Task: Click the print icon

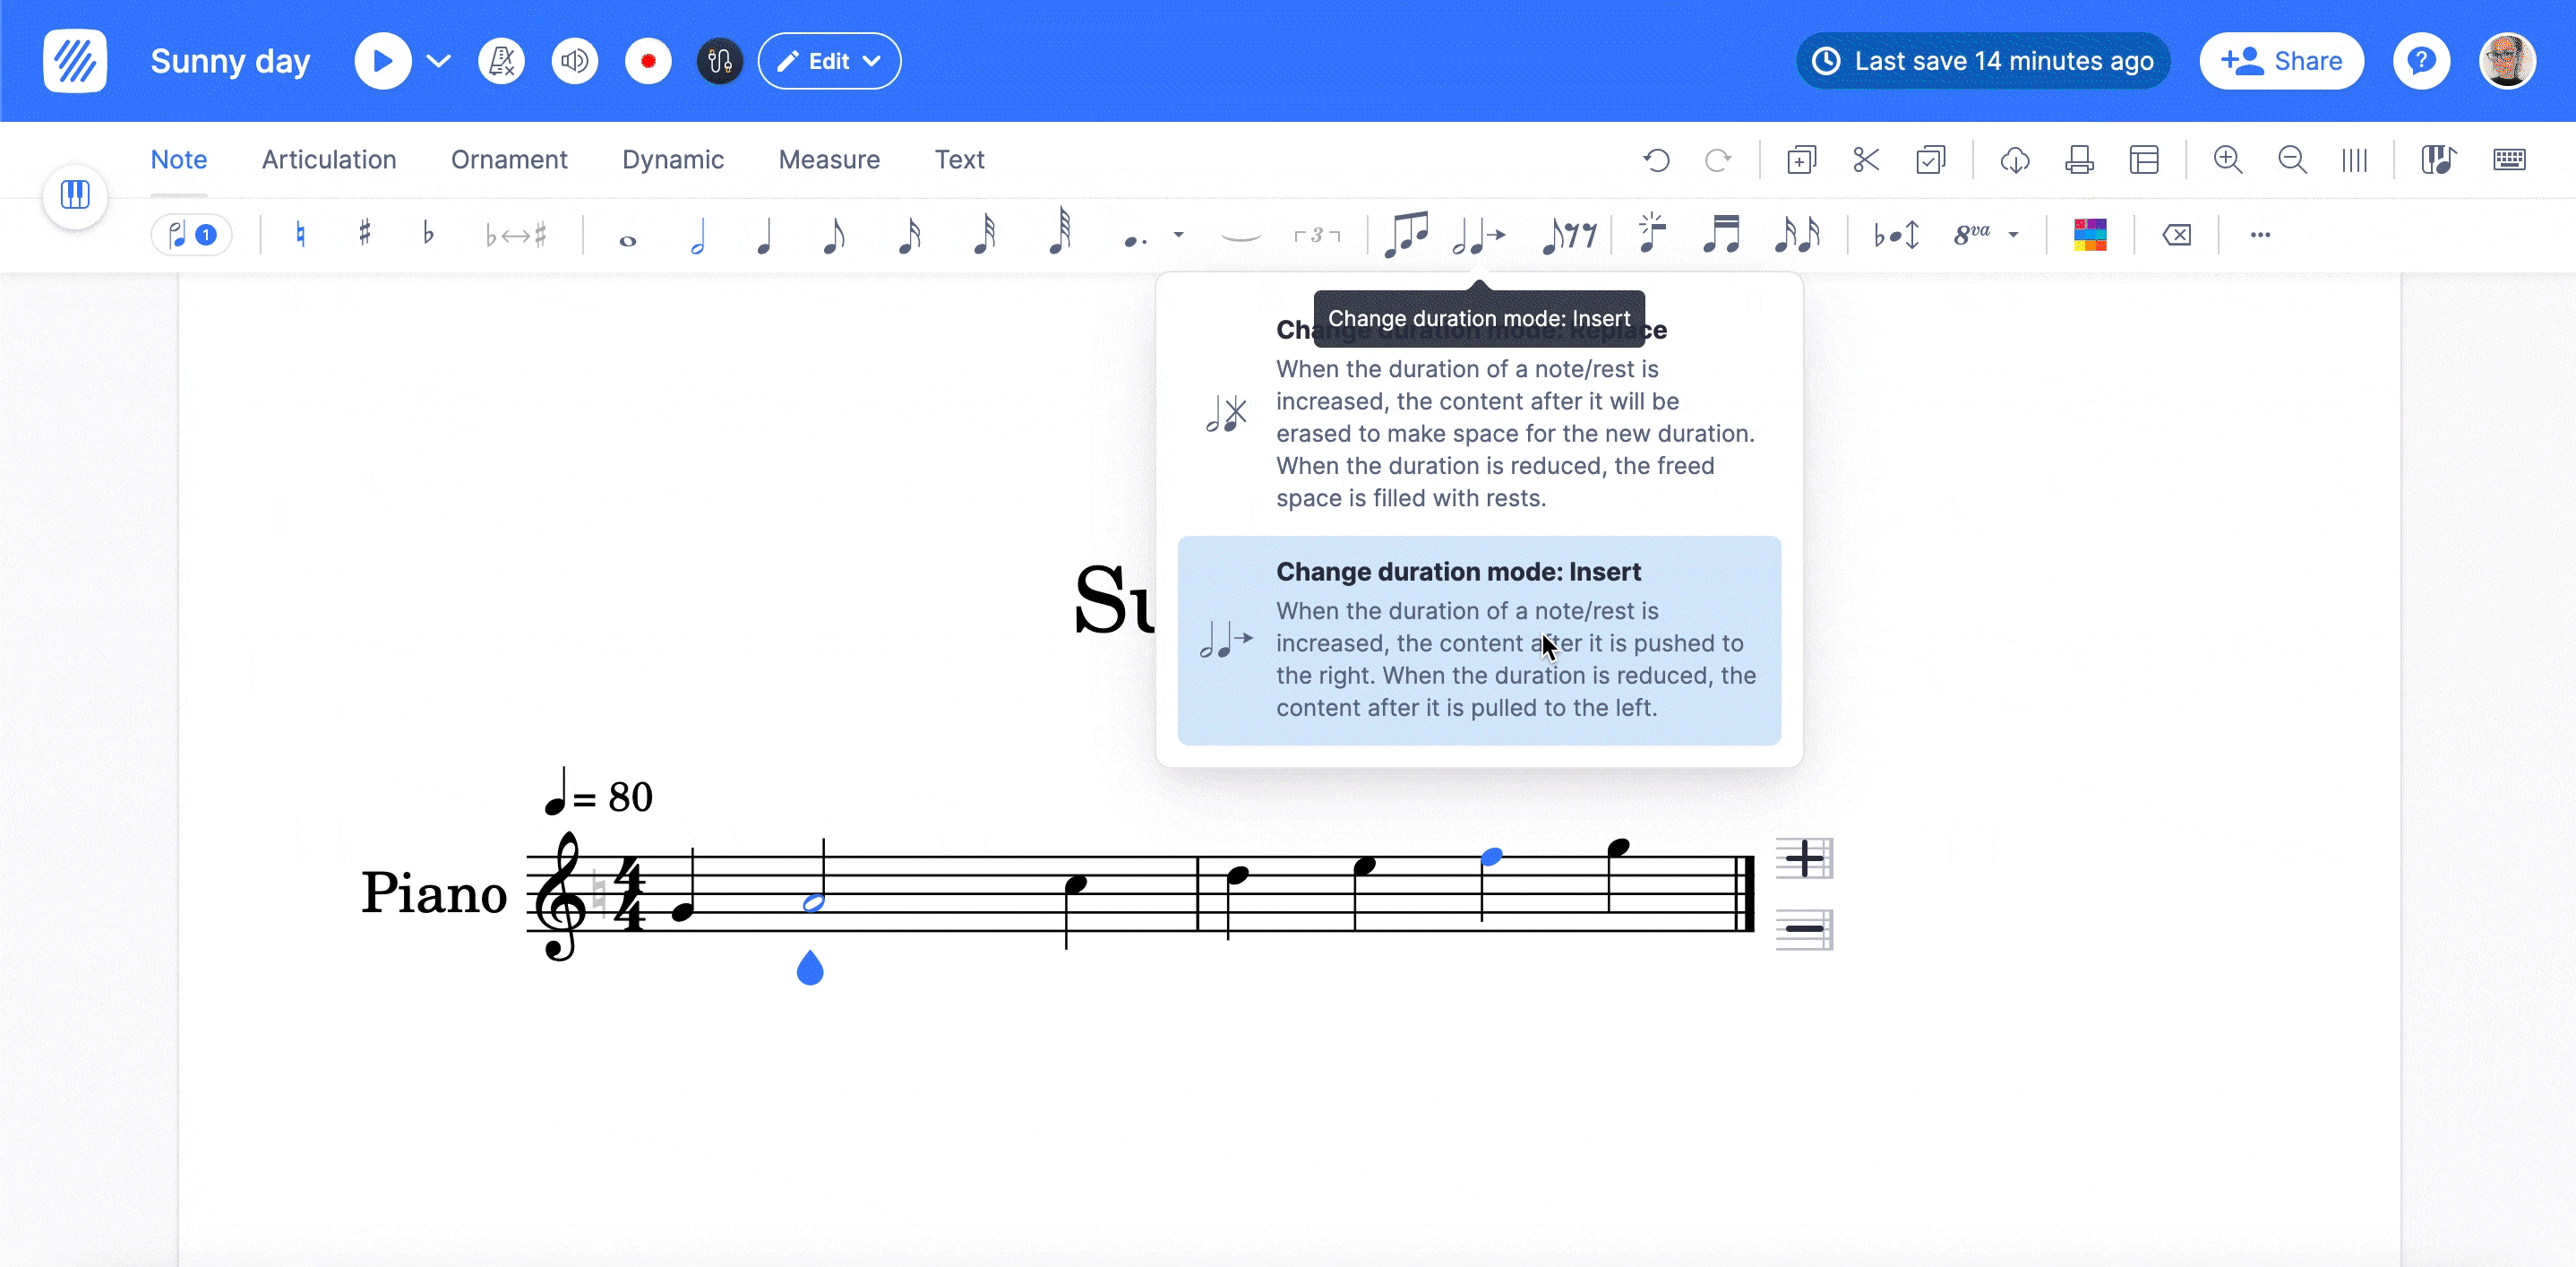Action: 2080,160
